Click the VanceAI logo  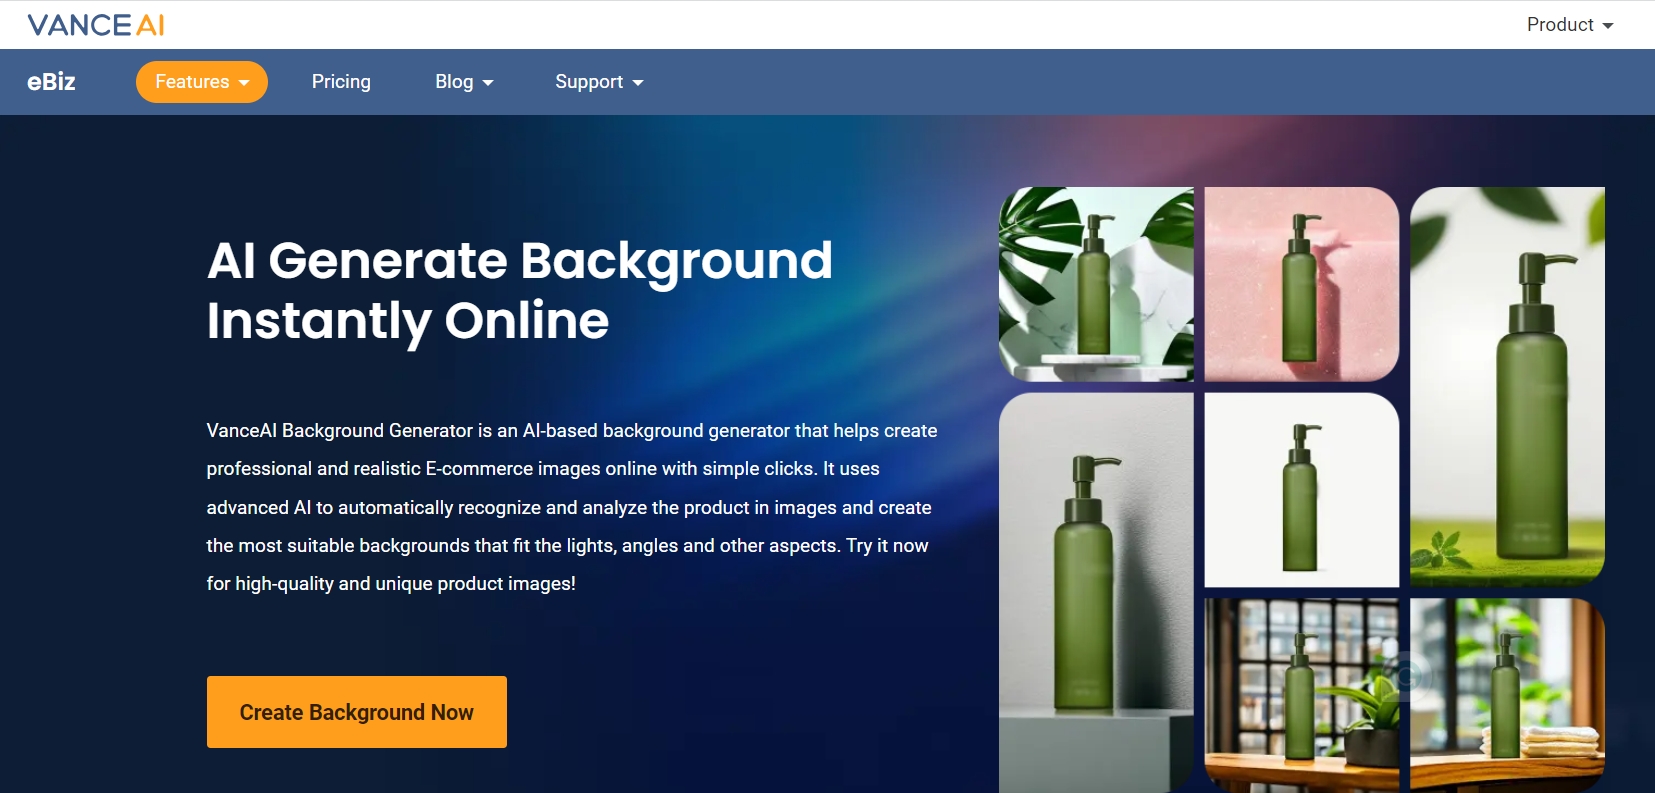[x=96, y=25]
